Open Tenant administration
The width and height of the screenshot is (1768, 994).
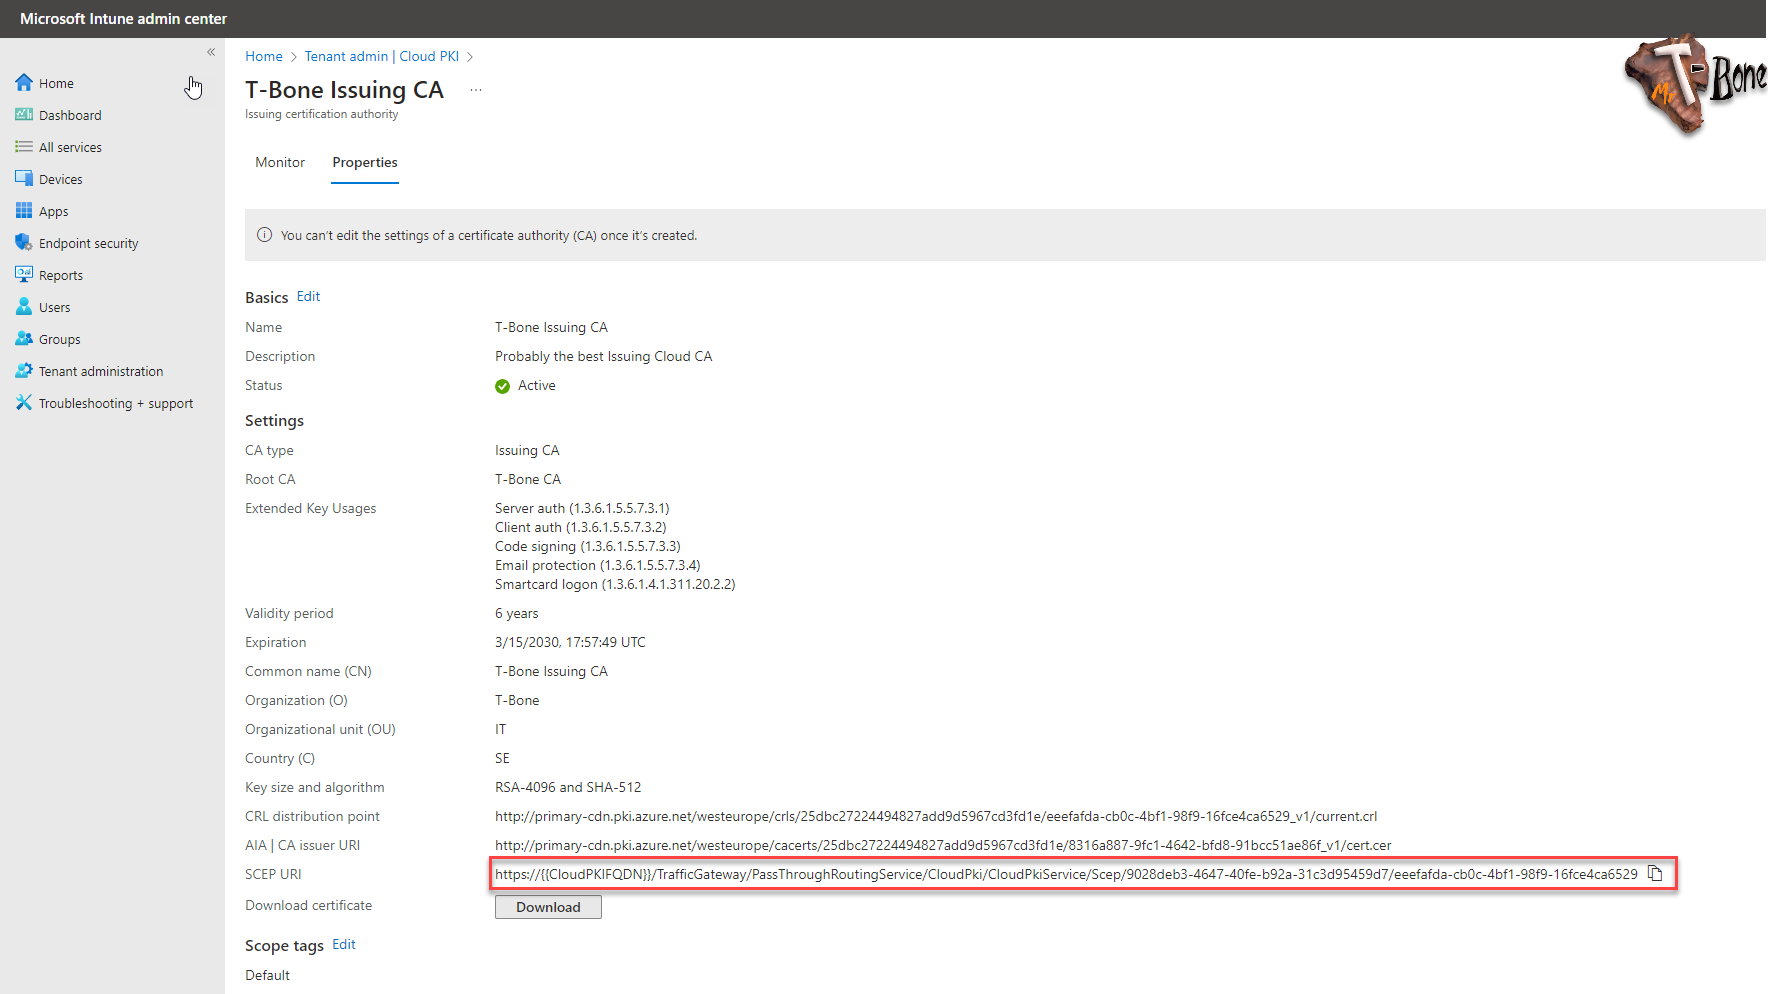pyautogui.click(x=100, y=370)
